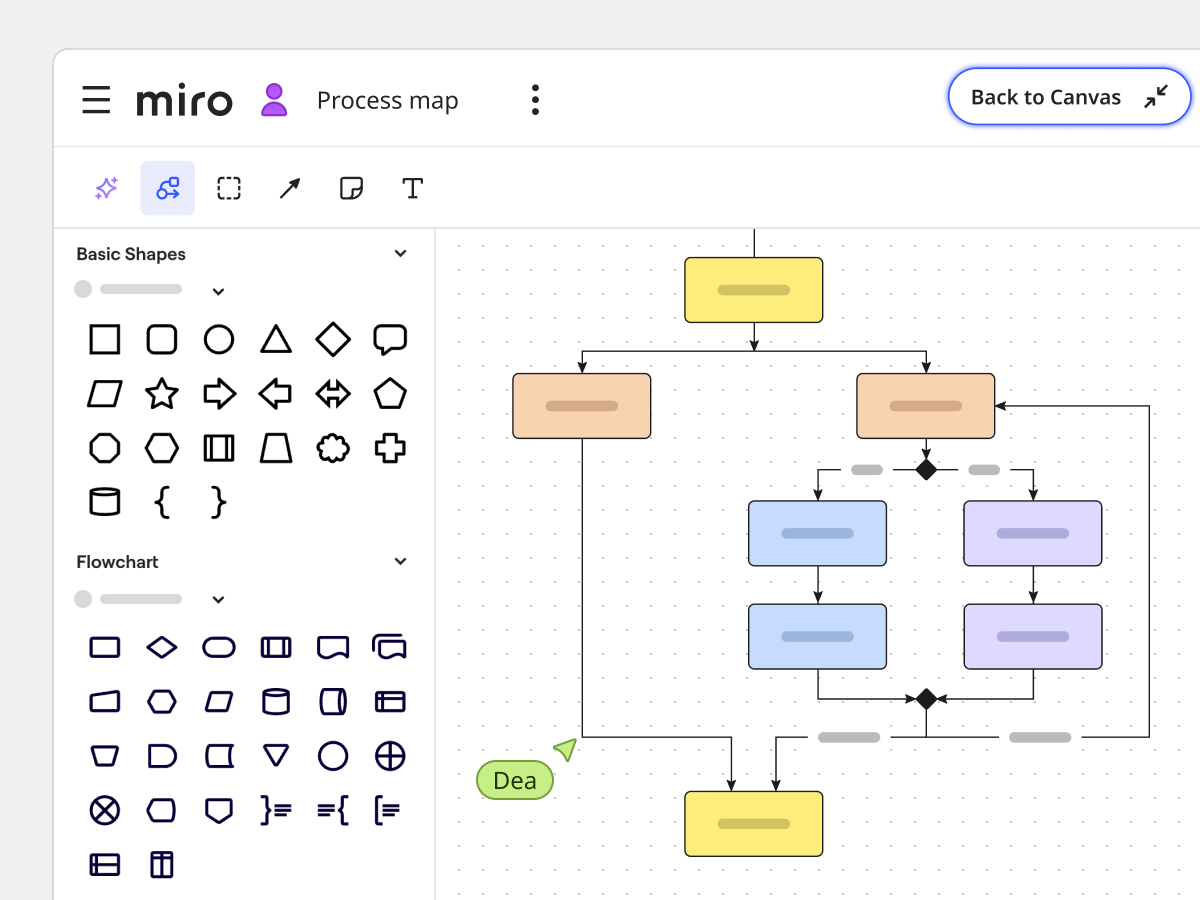
Task: Open the shape size options chevron
Action: [x=218, y=291]
